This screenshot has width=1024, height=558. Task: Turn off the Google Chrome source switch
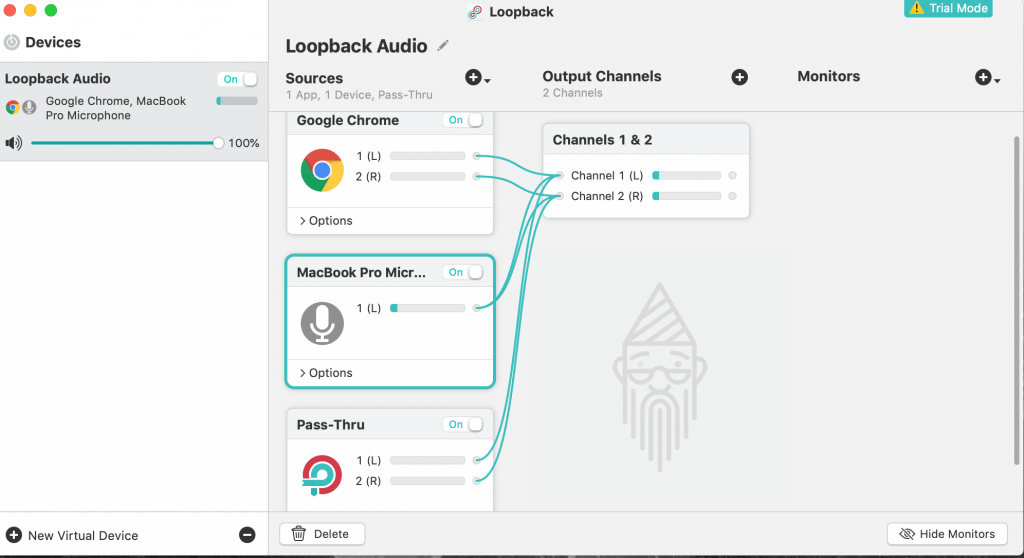click(x=463, y=120)
